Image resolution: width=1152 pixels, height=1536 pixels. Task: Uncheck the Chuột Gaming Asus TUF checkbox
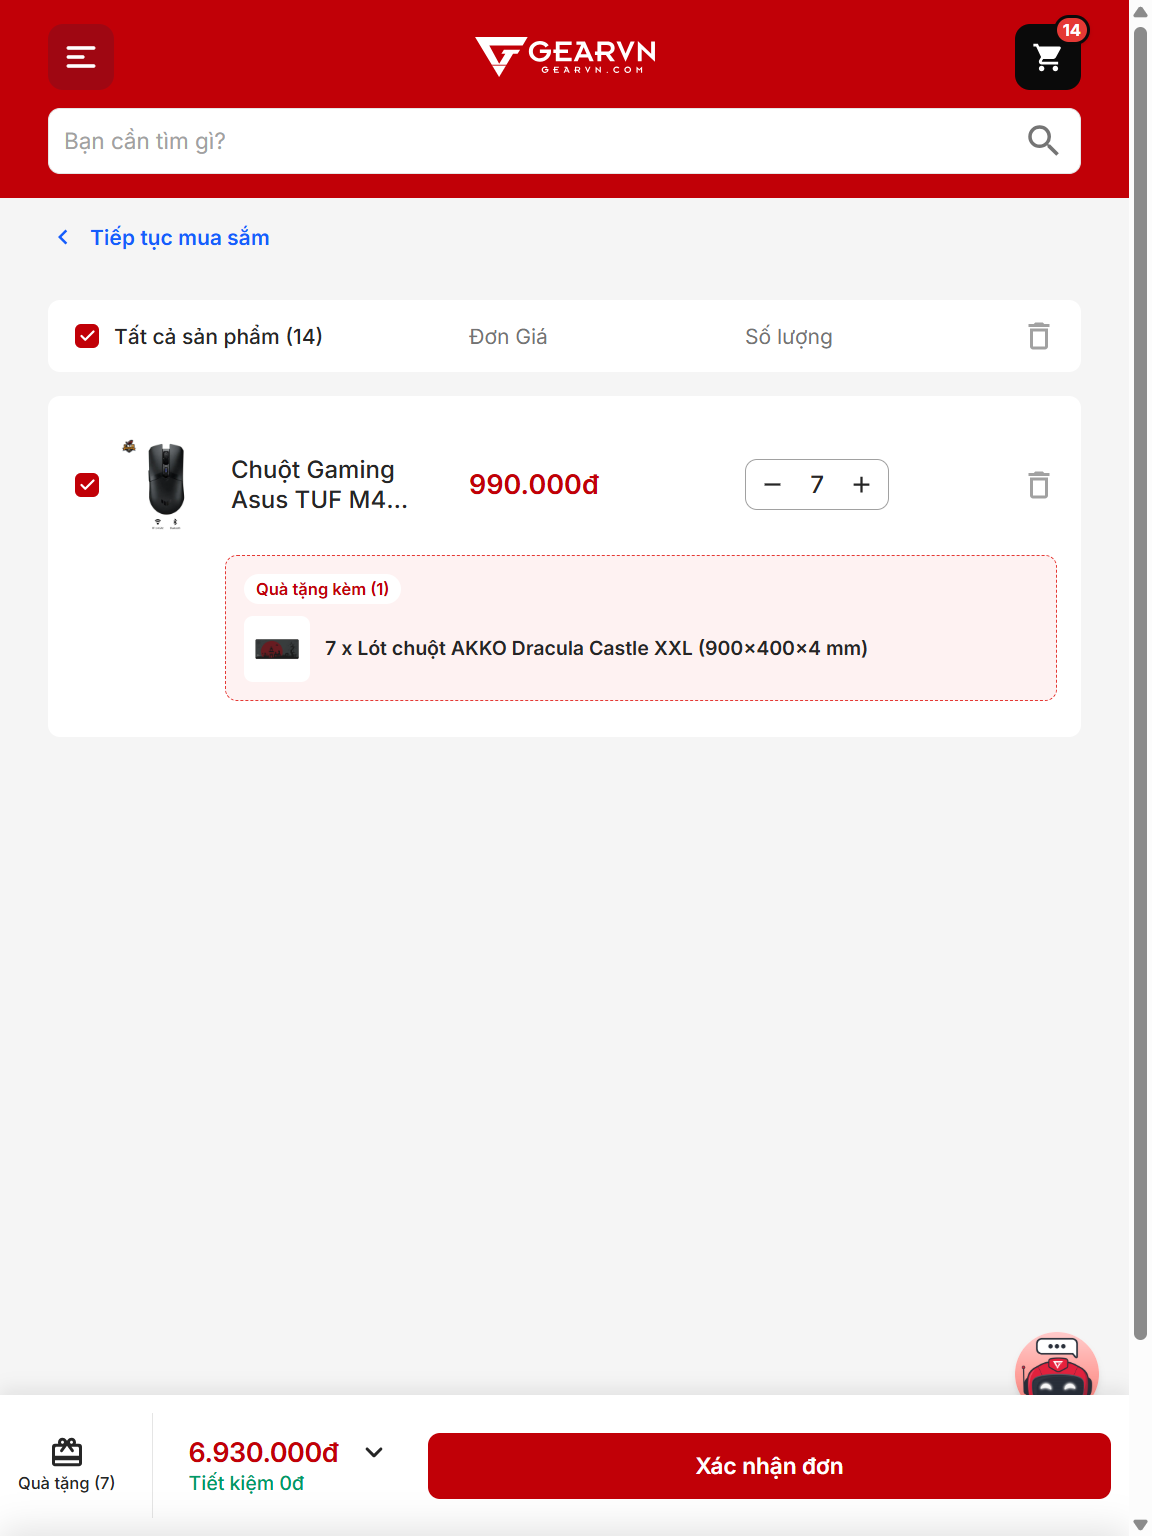pos(87,485)
